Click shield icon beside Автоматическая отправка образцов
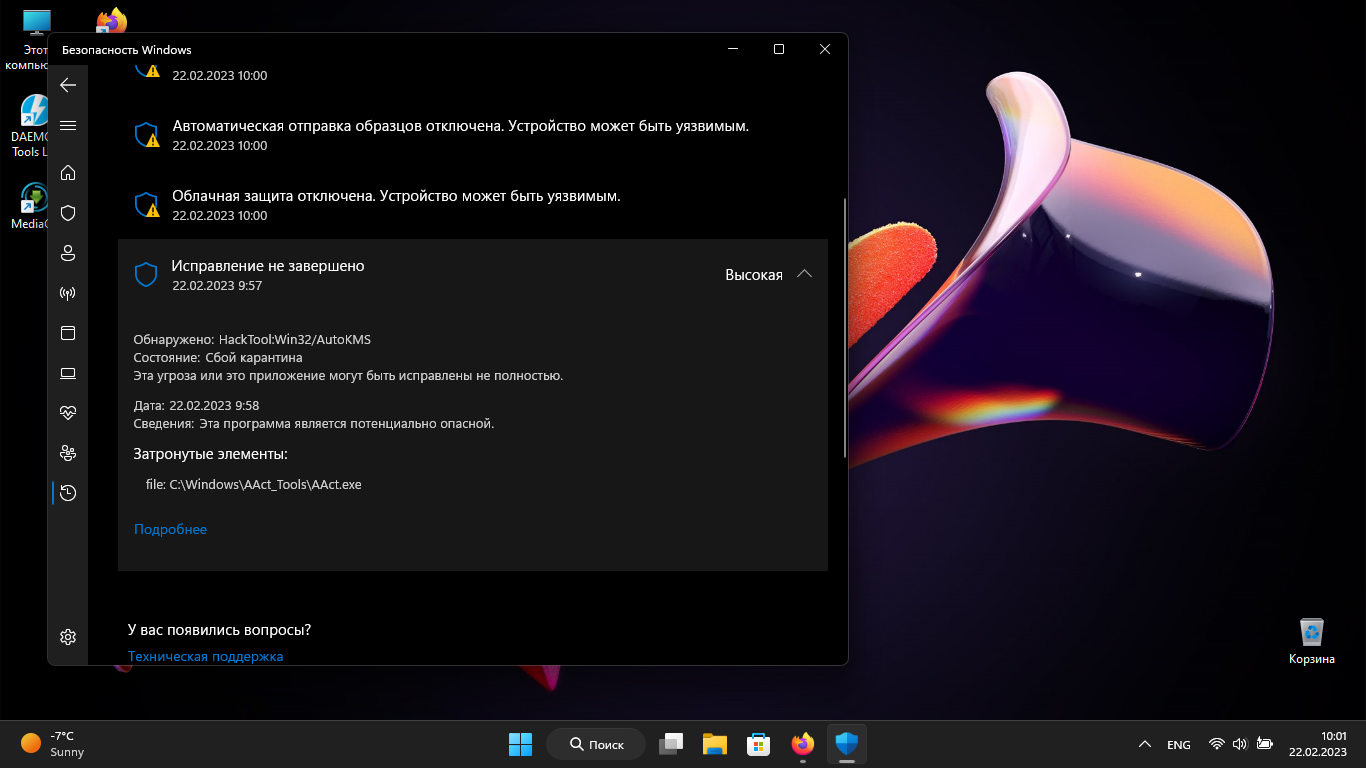The height and width of the screenshot is (768, 1366). click(x=147, y=135)
